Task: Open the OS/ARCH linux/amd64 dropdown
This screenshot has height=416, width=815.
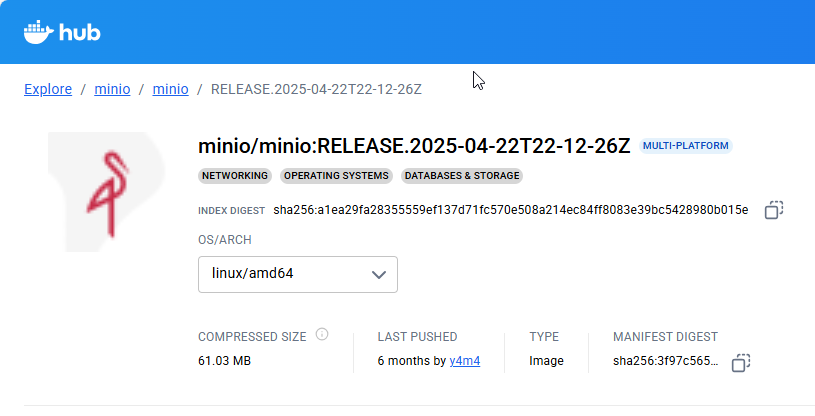Action: 298,274
